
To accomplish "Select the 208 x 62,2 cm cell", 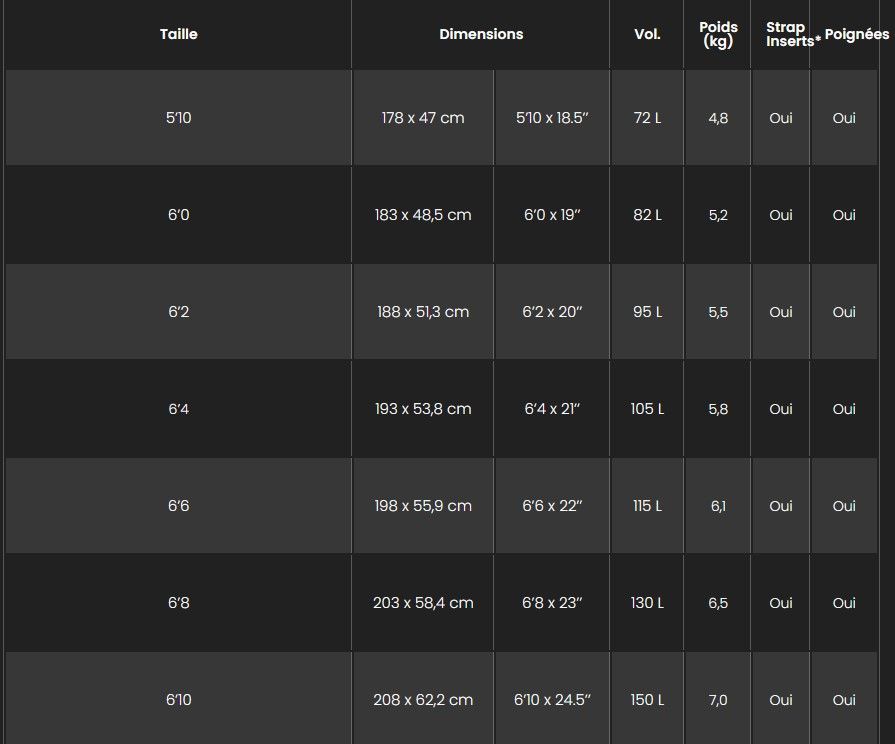I will point(423,699).
